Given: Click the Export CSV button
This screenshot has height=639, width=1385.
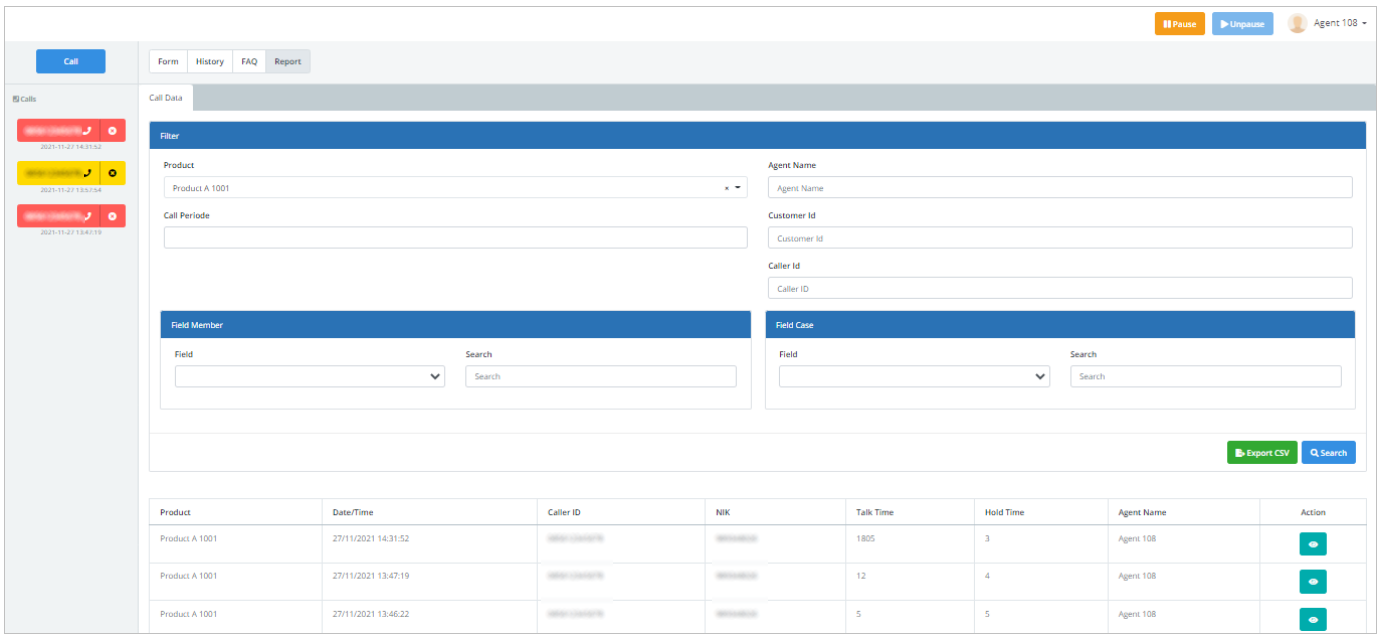Looking at the screenshot, I should click(x=1262, y=452).
